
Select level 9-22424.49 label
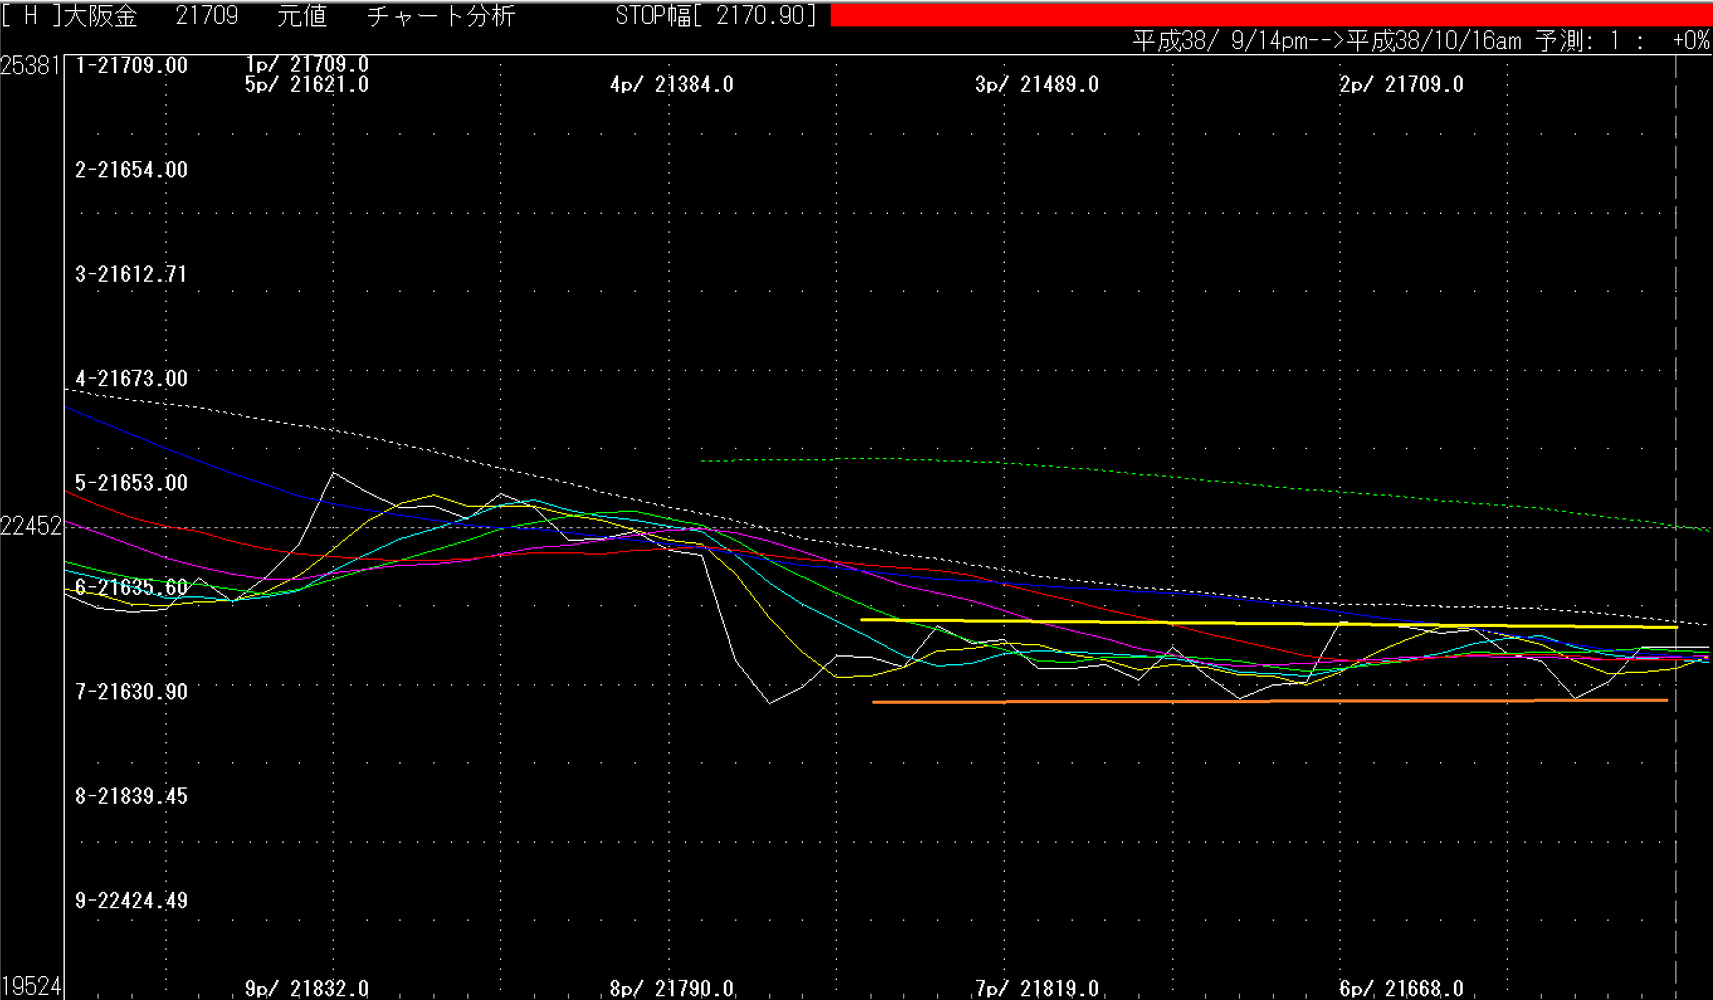131,901
